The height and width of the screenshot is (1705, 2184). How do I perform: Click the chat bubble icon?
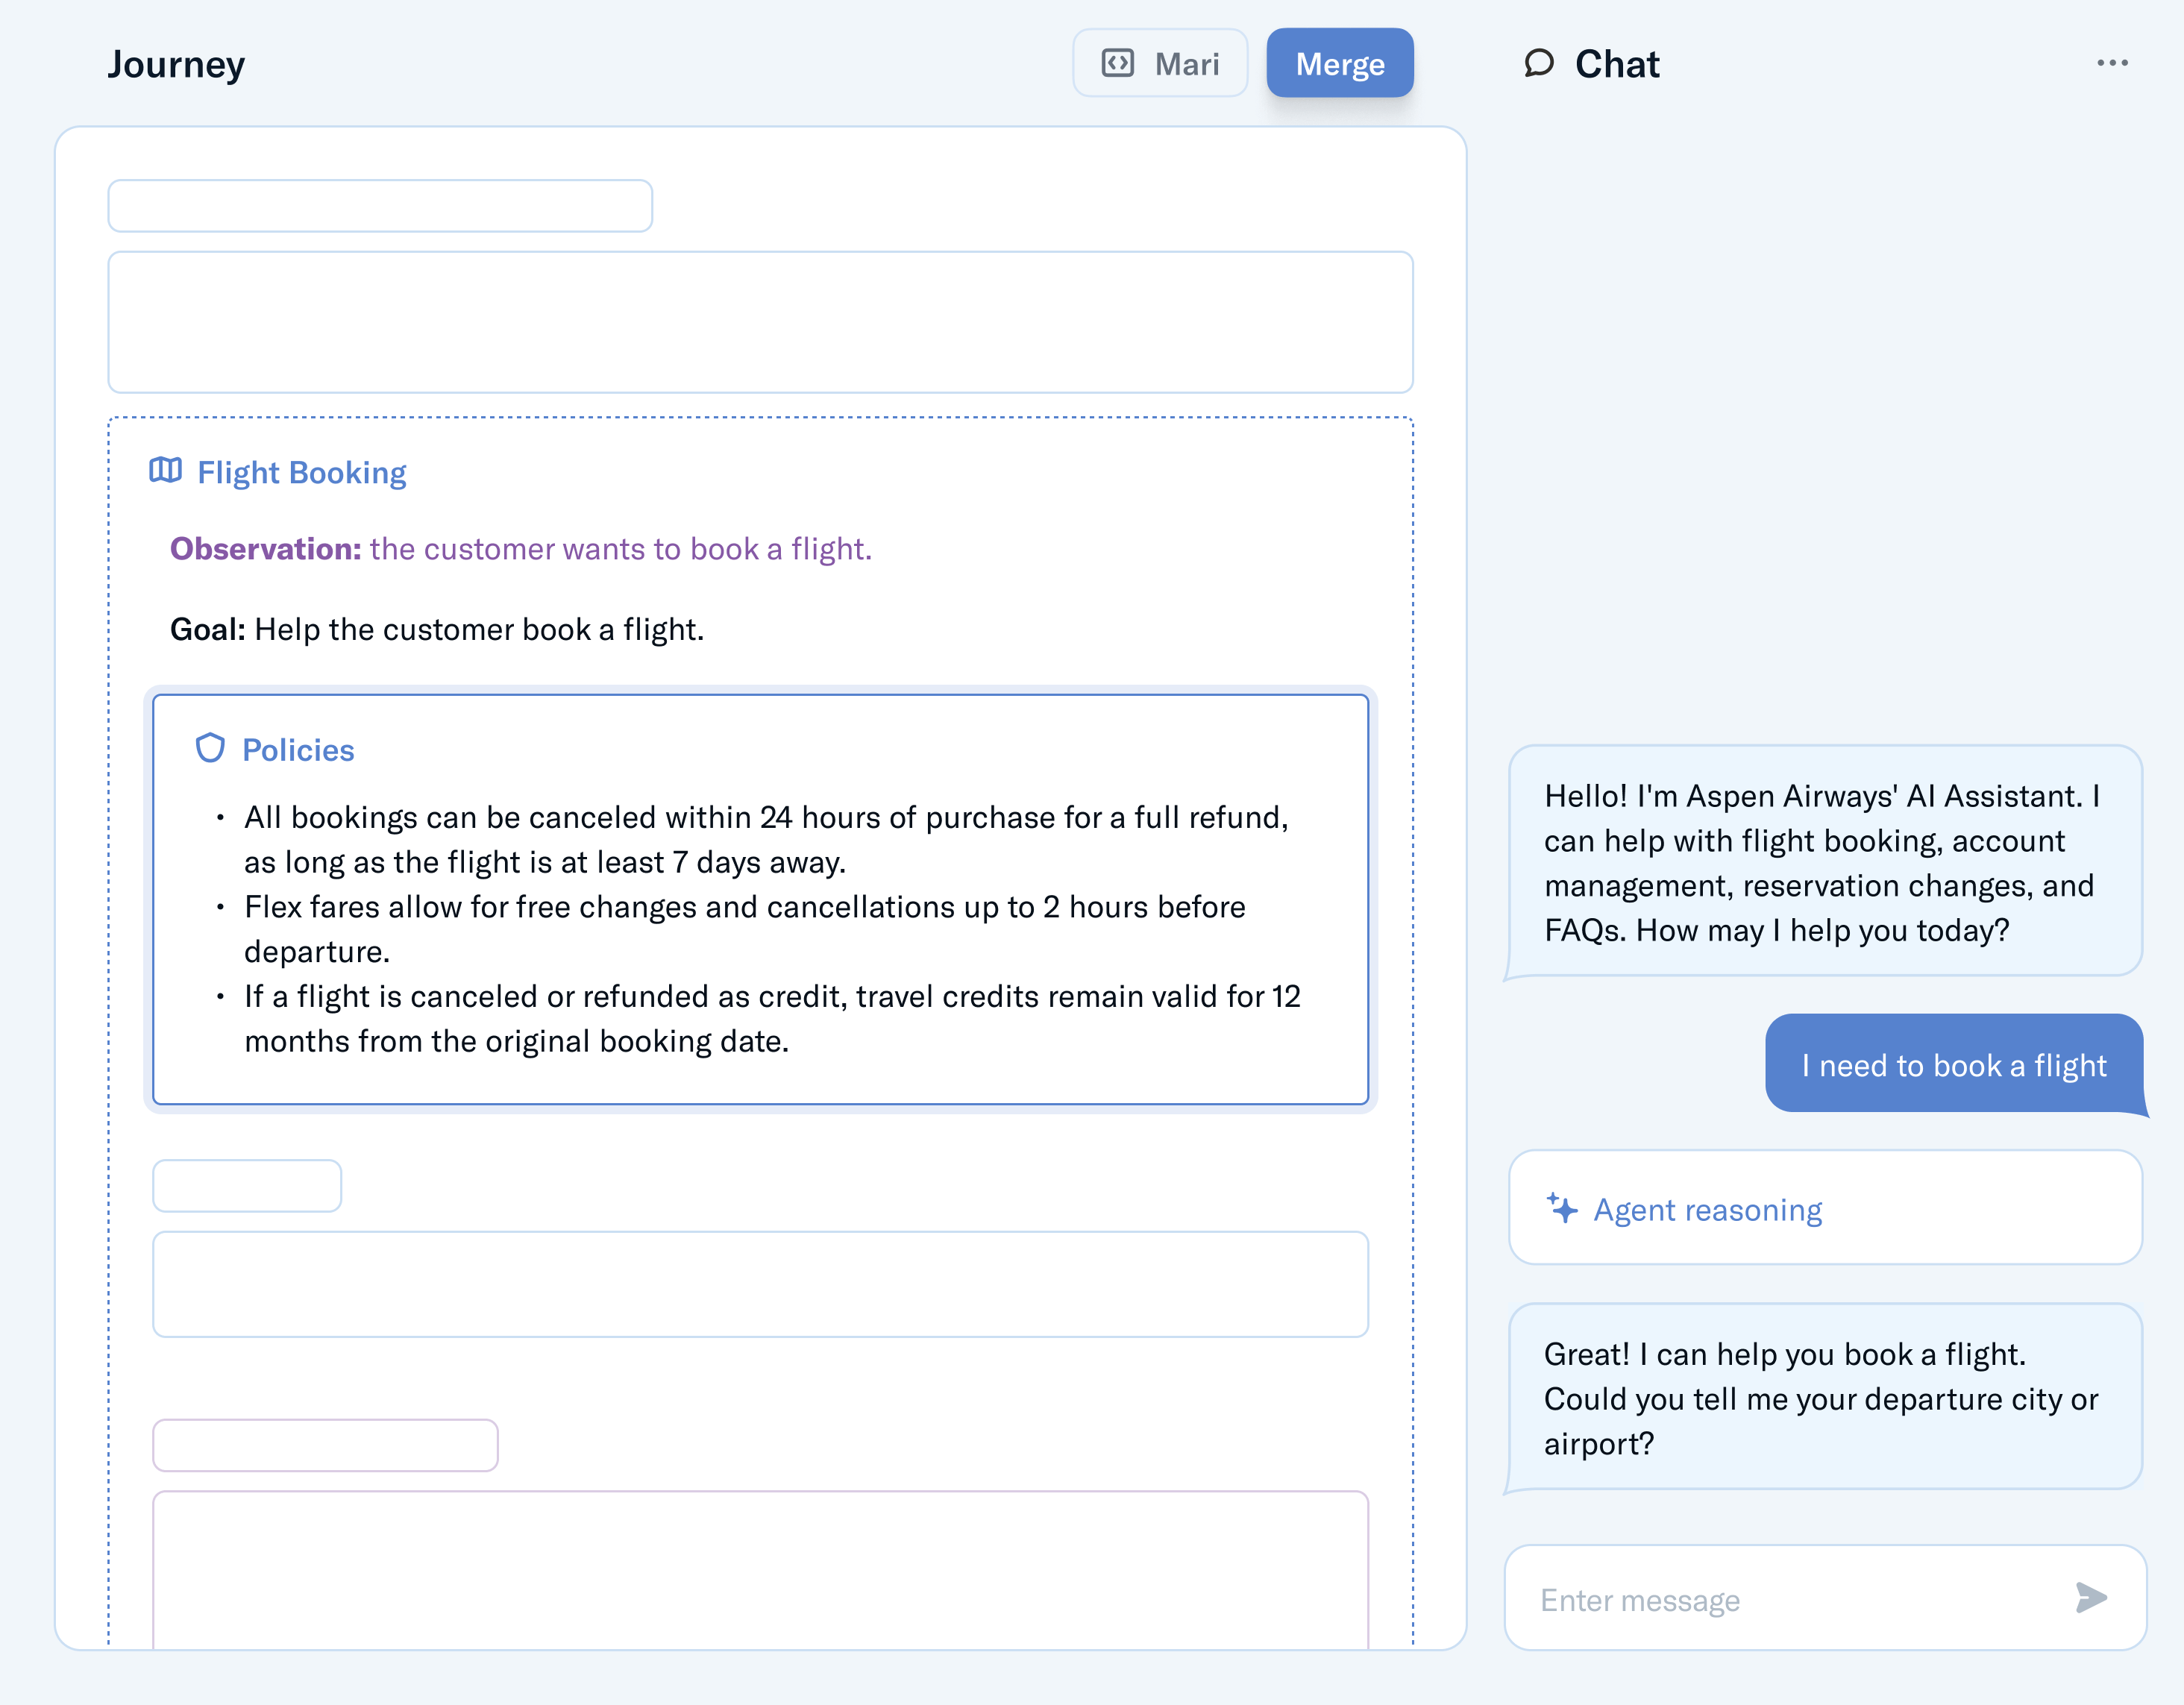pyautogui.click(x=1538, y=64)
